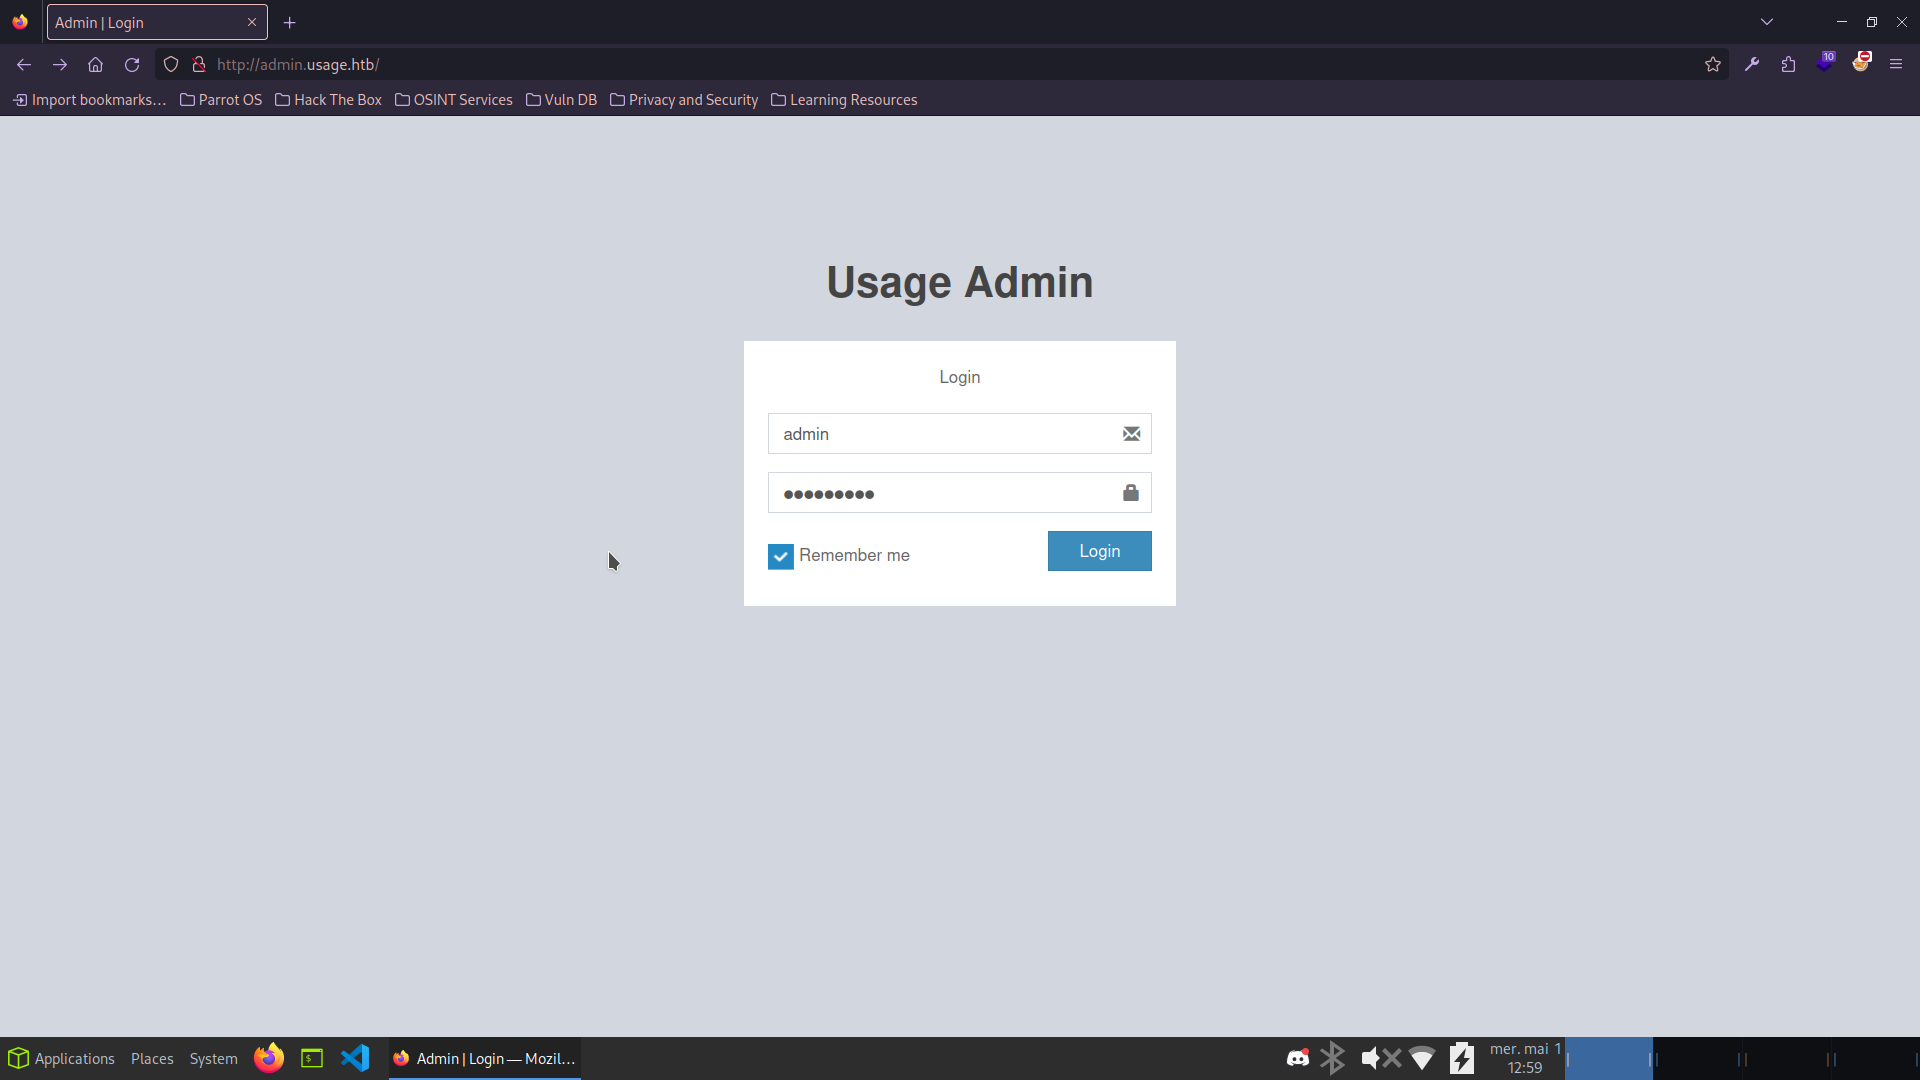
Task: Open Discord from the system tray
Action: click(1297, 1058)
